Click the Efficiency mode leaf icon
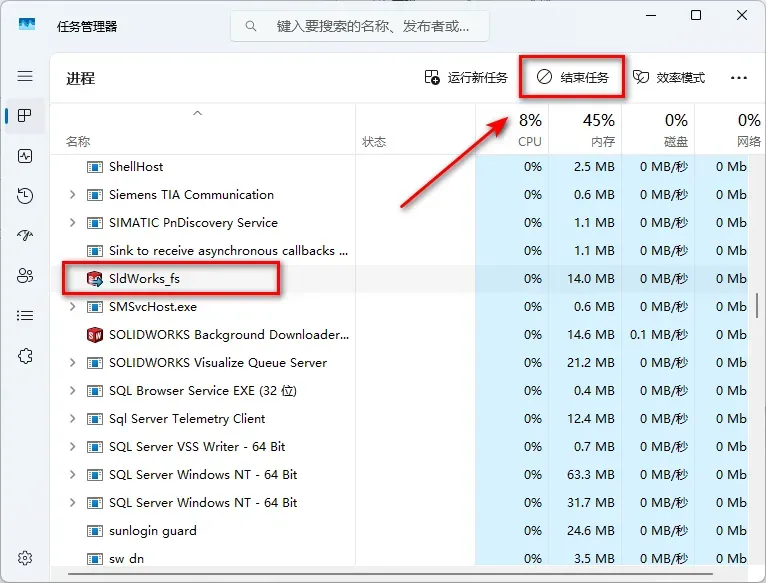Screen dimensions: 766x583 [x=640, y=77]
